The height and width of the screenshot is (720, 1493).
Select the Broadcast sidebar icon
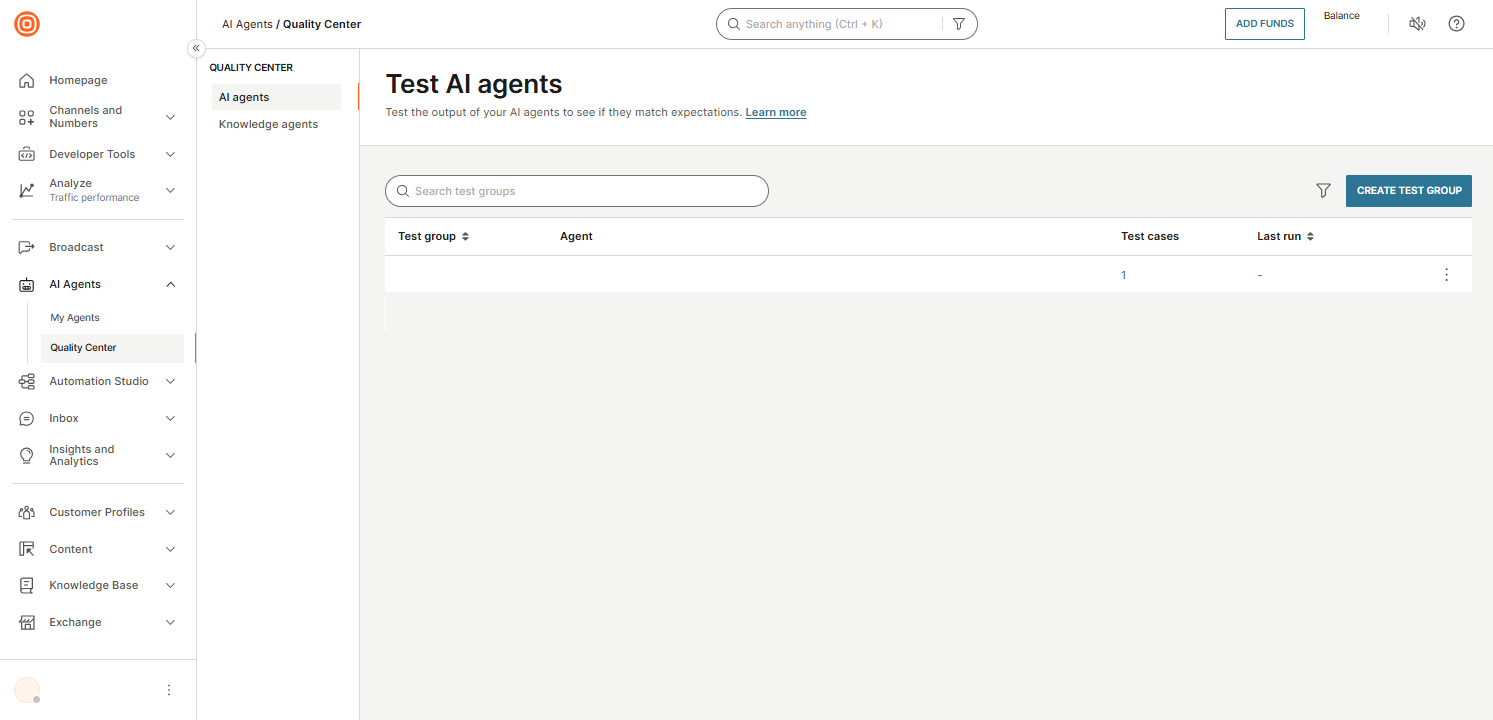27,247
